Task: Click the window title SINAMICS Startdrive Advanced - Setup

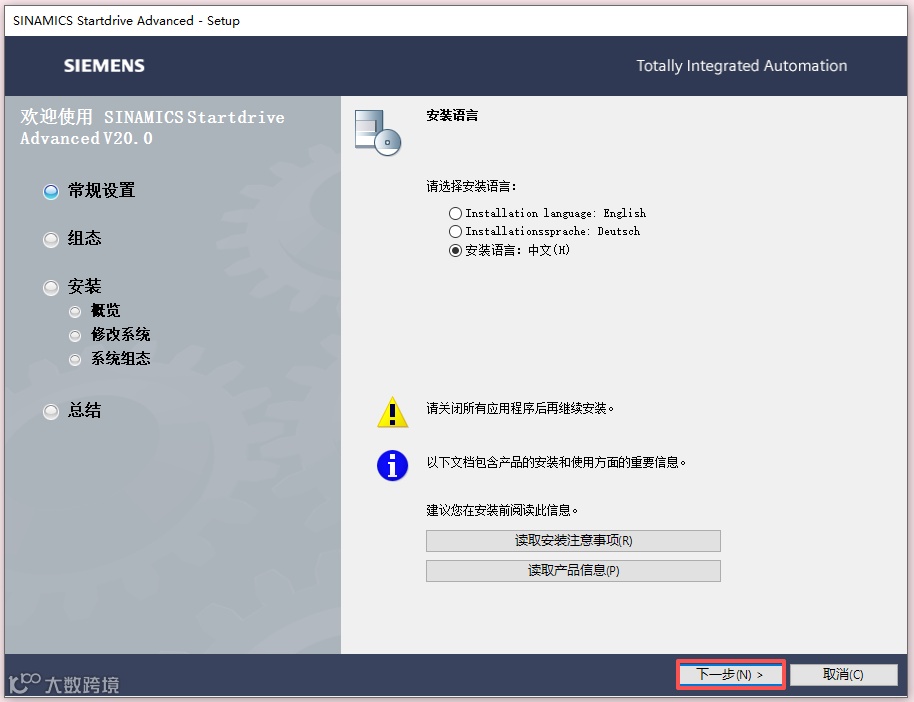Action: pyautogui.click(x=126, y=21)
